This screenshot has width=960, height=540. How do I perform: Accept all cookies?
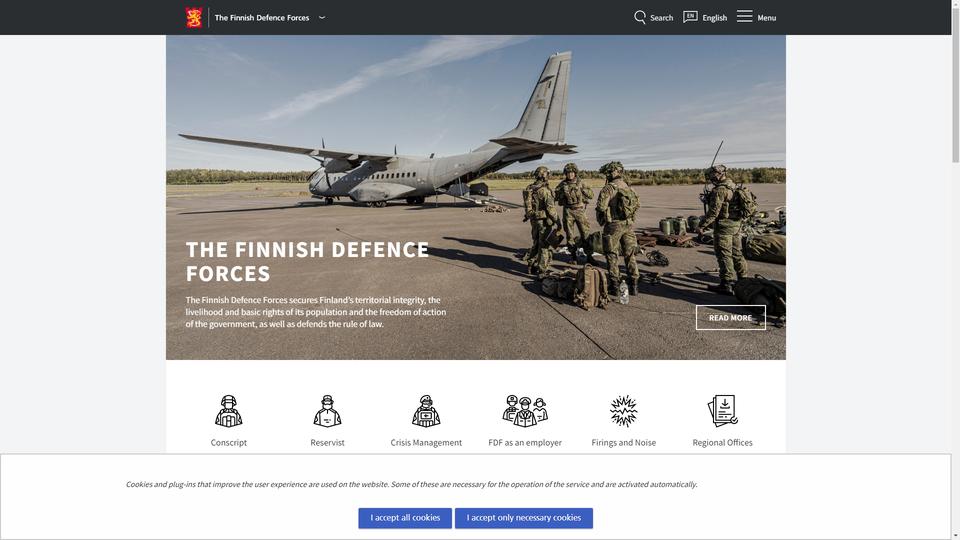(x=405, y=518)
